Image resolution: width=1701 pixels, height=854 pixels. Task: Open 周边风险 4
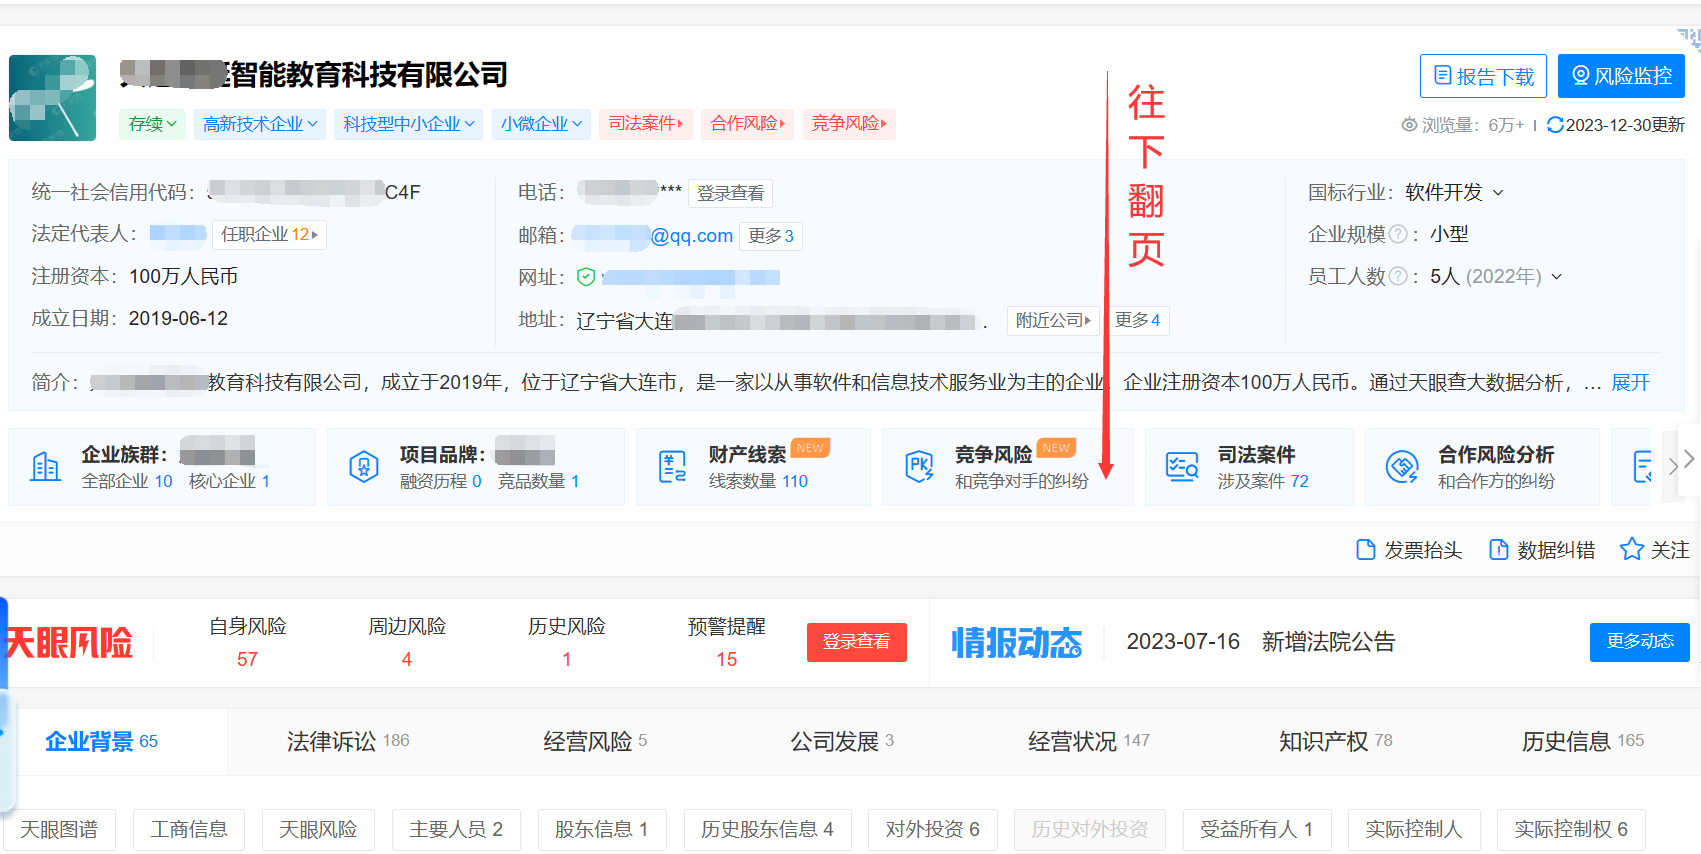pyautogui.click(x=406, y=642)
